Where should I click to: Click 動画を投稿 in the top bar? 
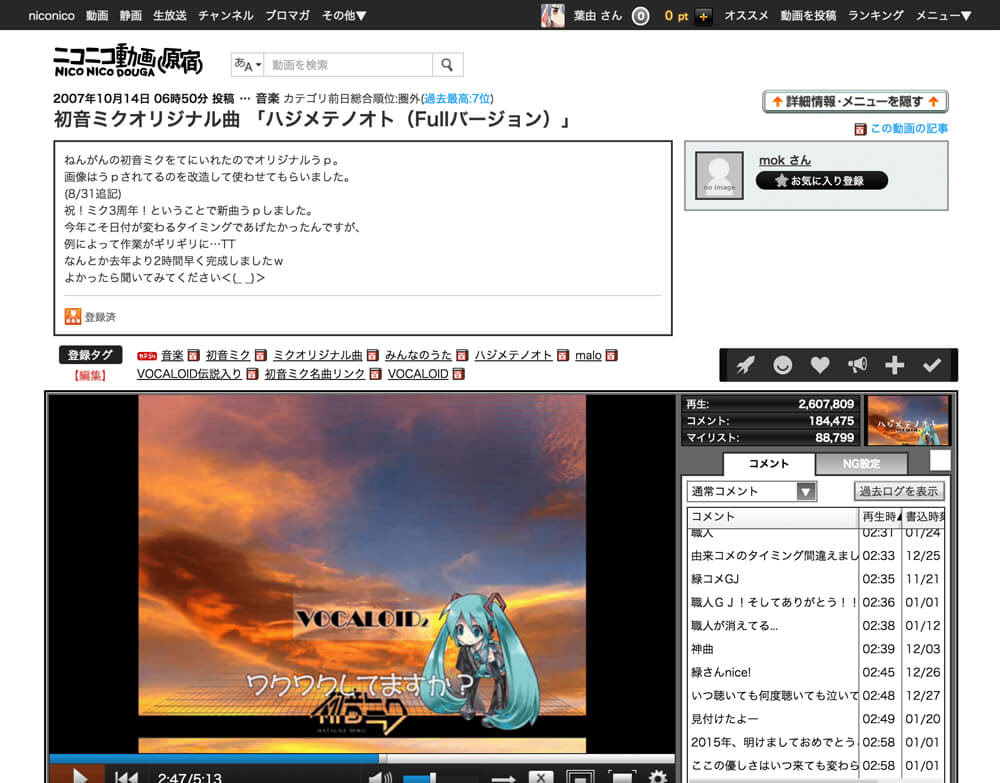tap(808, 15)
